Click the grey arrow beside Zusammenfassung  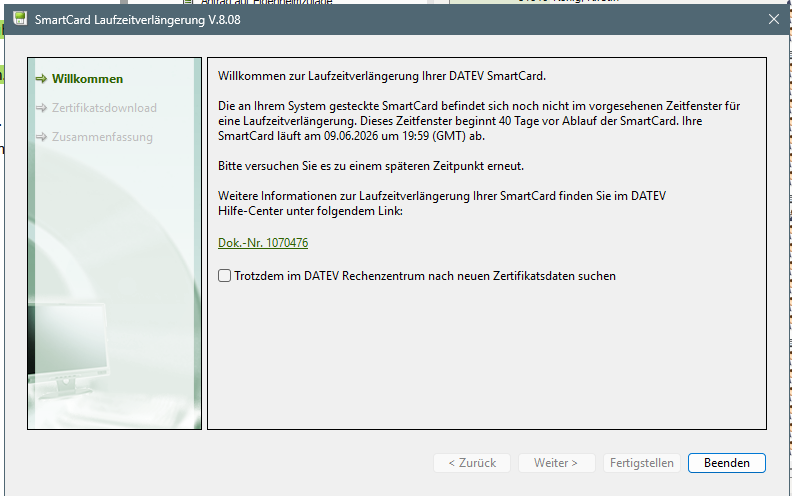click(x=41, y=137)
